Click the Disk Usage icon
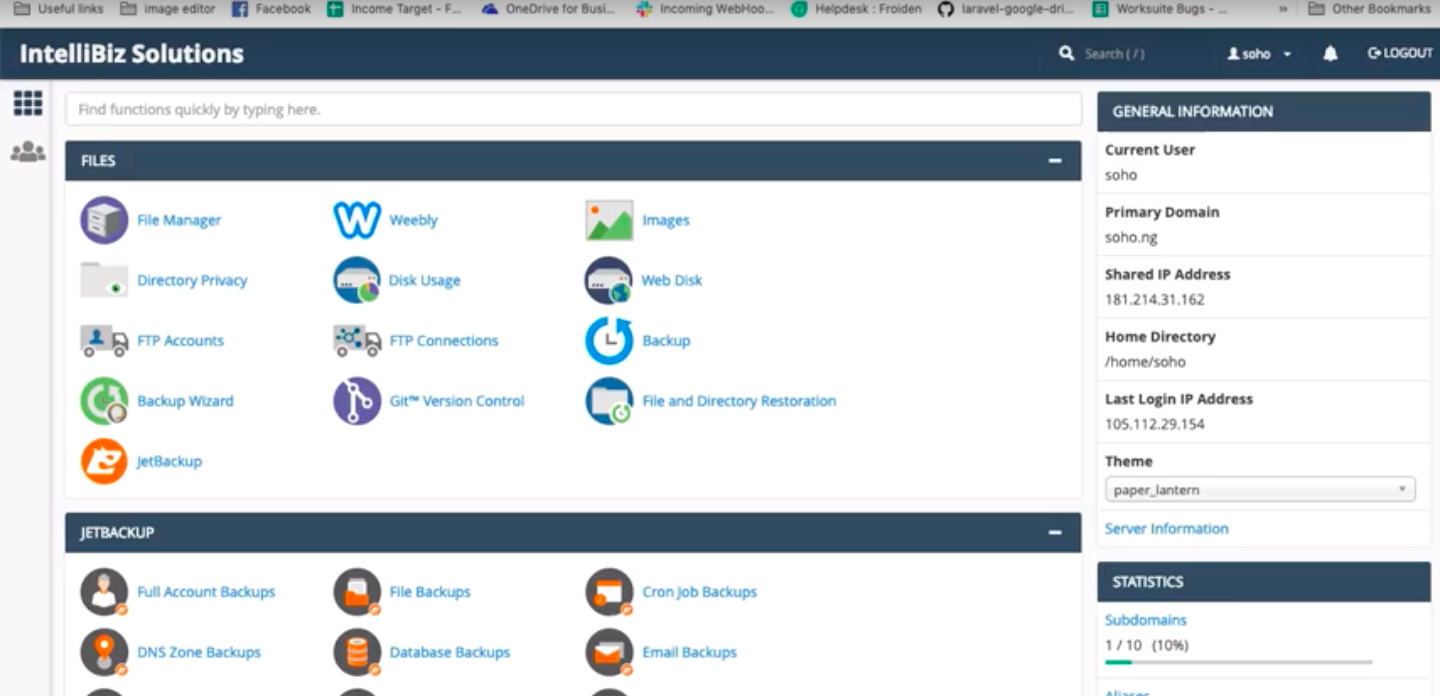The height and width of the screenshot is (696, 1440). click(357, 280)
